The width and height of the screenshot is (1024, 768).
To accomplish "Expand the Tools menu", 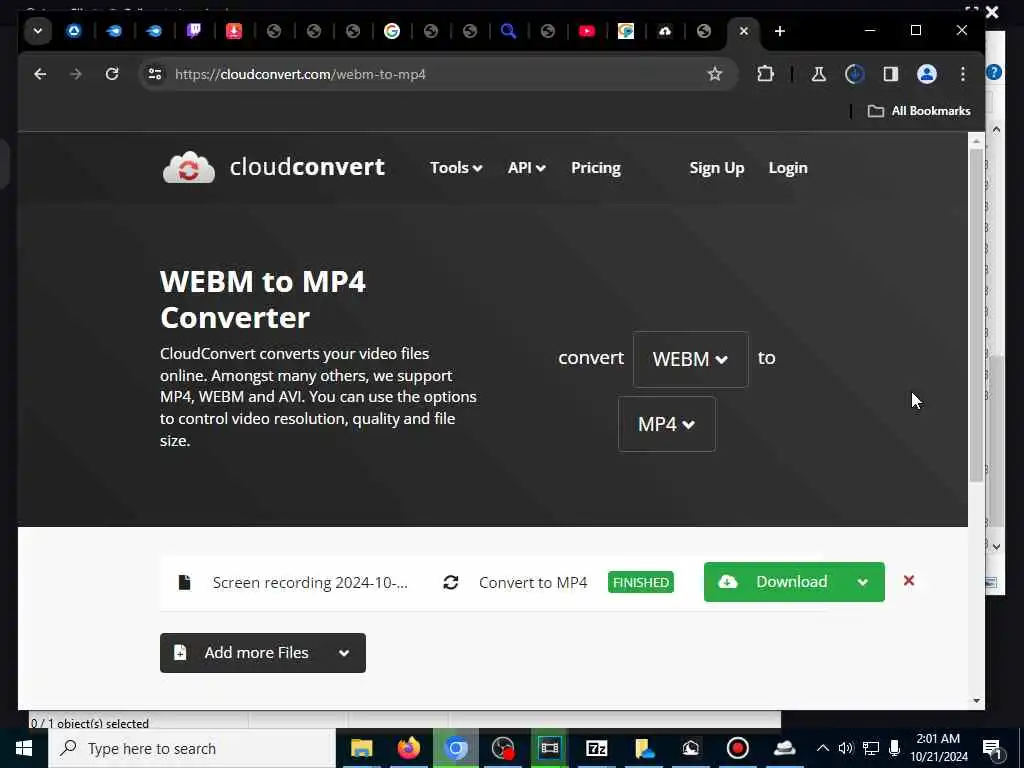I will 456,168.
